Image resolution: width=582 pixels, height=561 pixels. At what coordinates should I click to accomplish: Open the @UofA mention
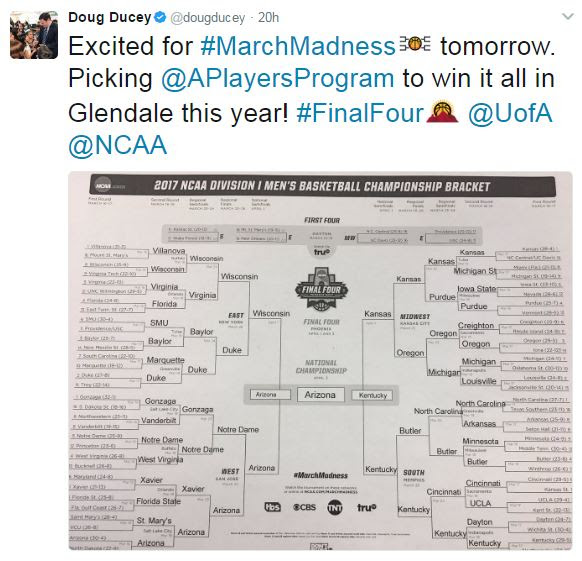pyautogui.click(x=510, y=112)
